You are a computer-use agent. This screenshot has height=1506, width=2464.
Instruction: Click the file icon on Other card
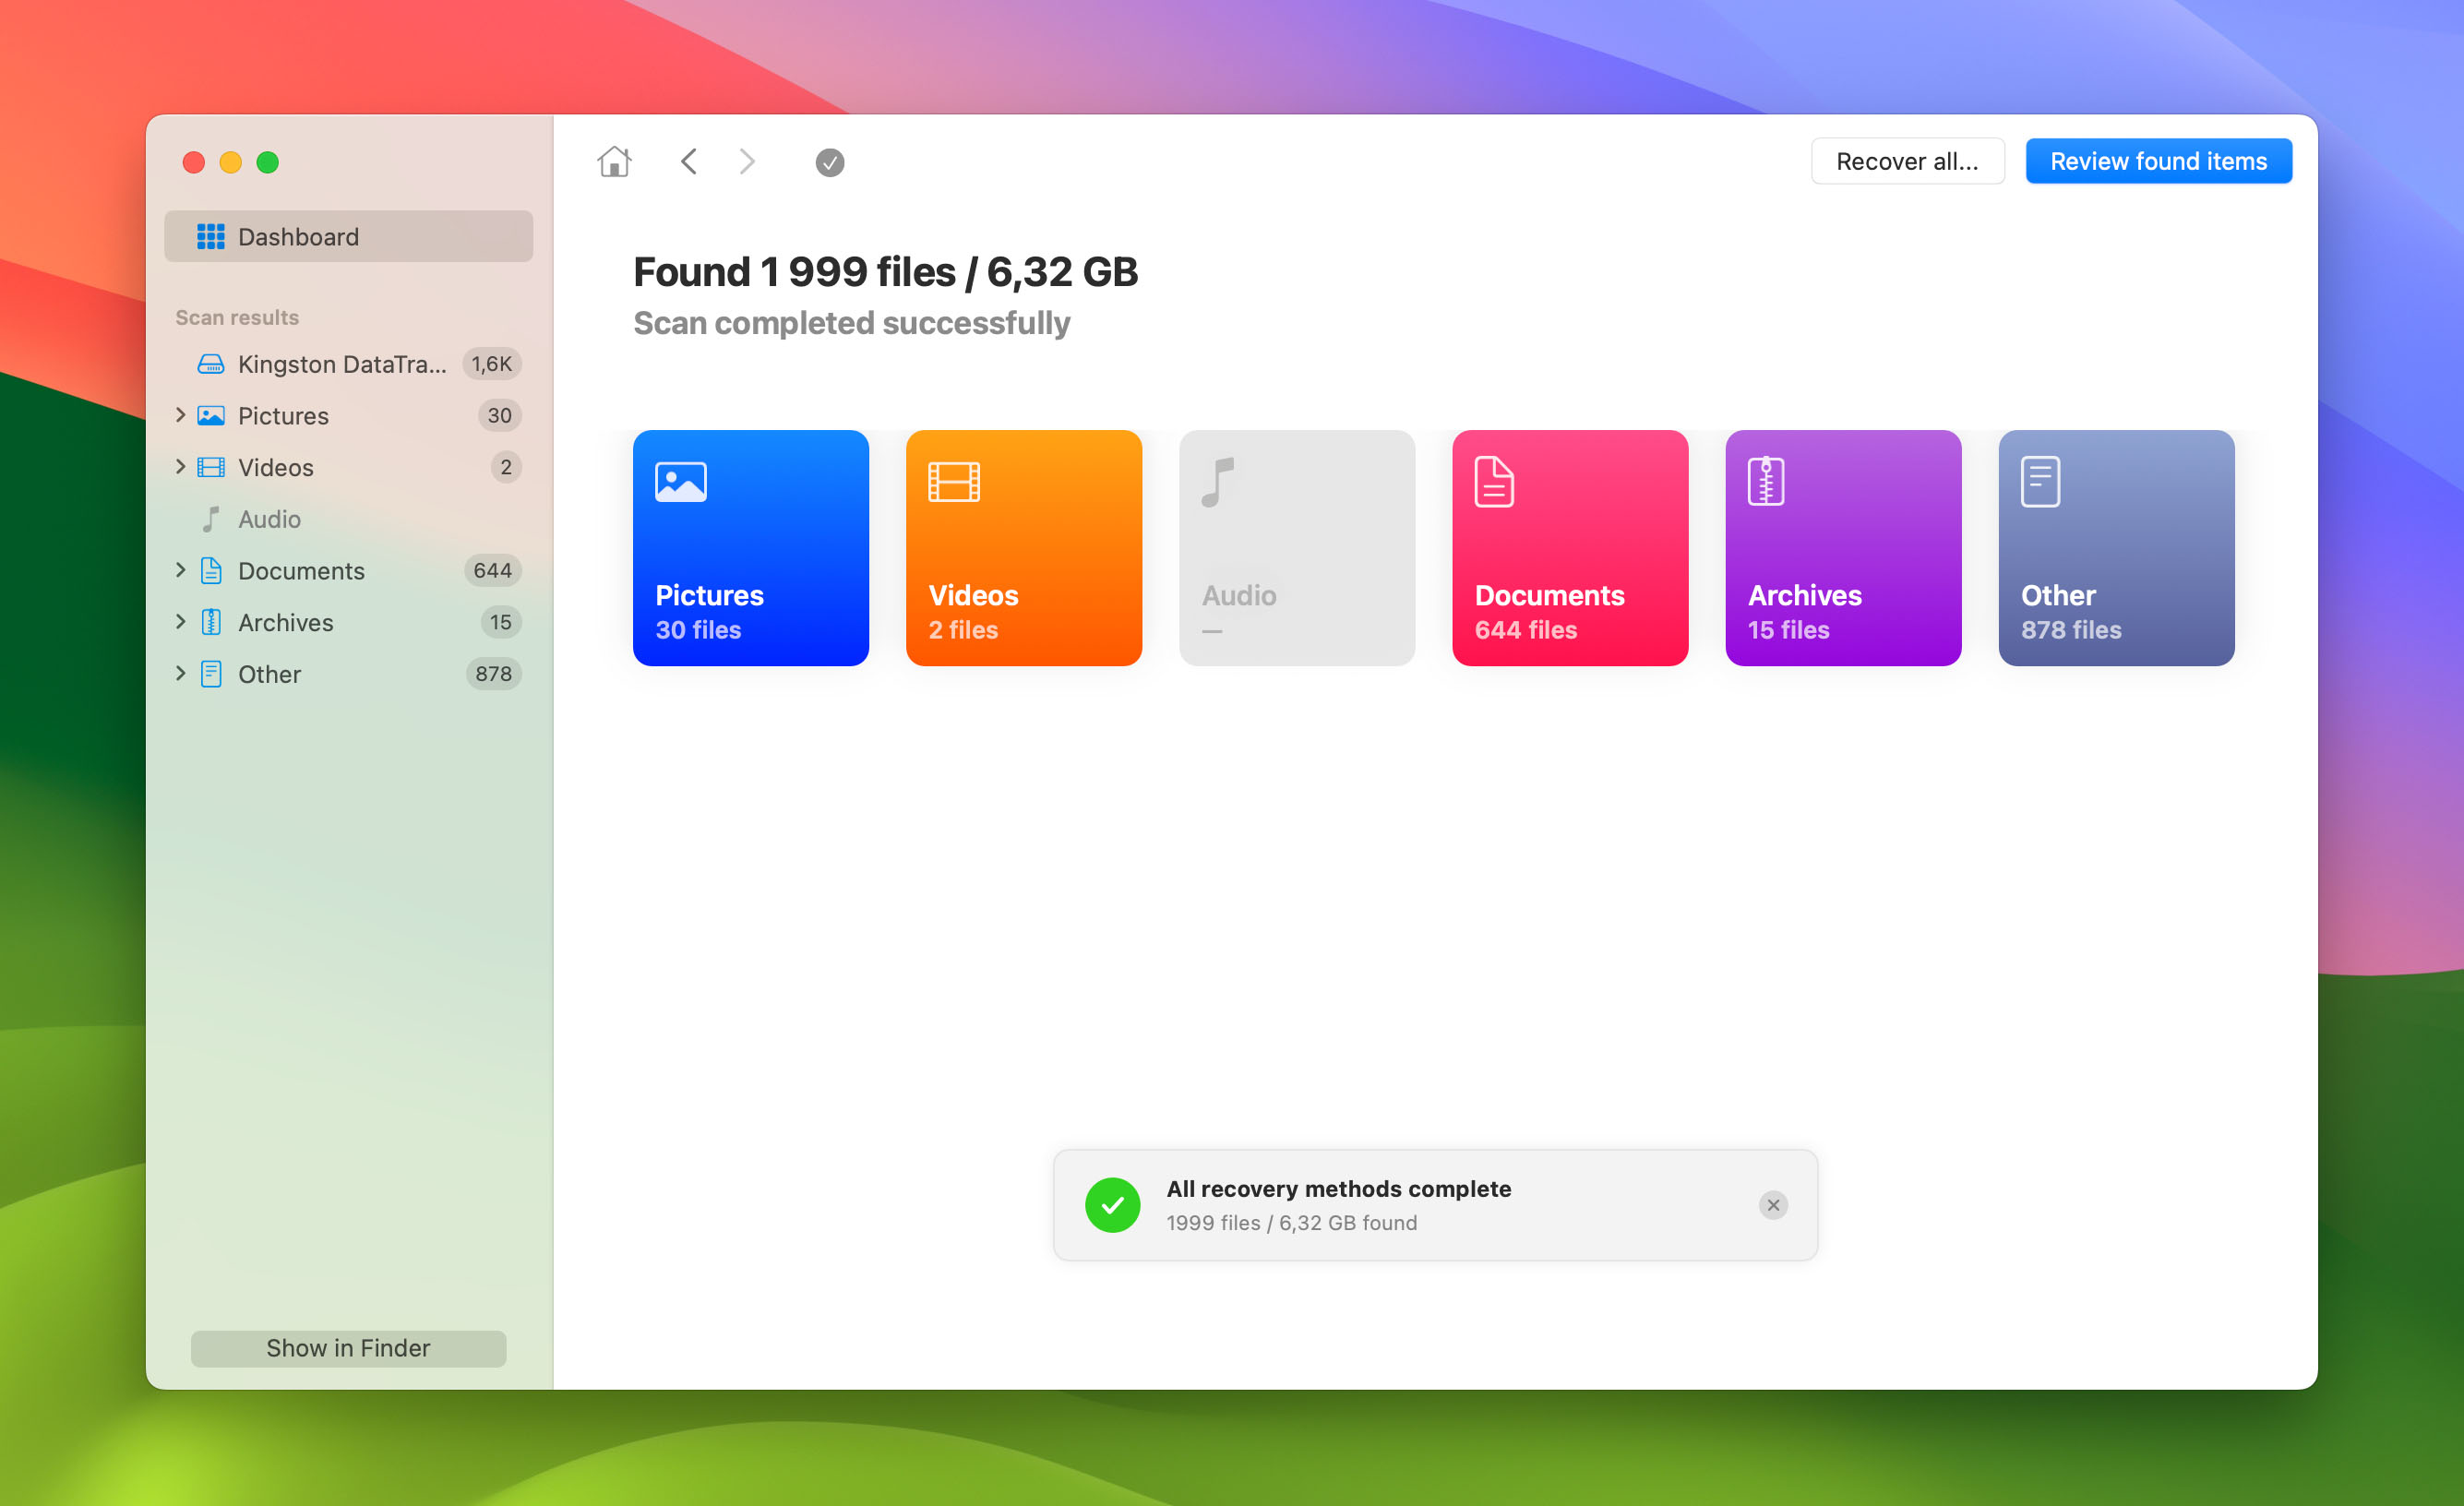(x=2040, y=482)
